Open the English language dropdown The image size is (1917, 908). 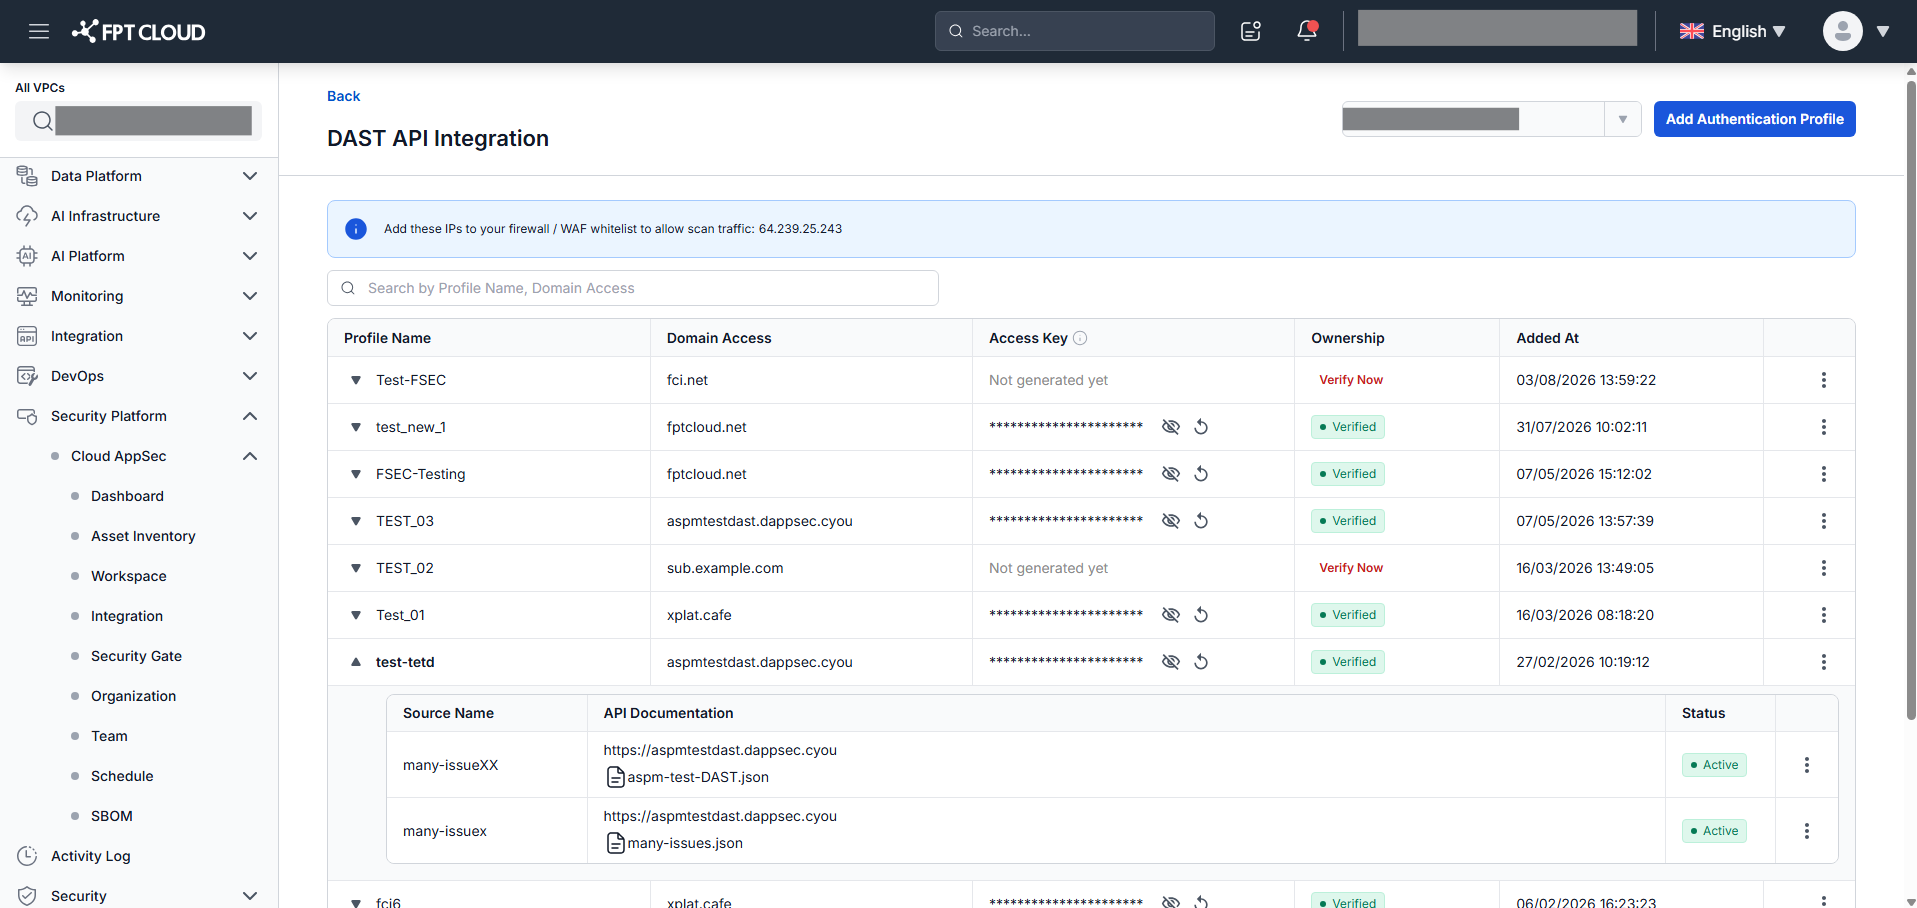pos(1733,31)
